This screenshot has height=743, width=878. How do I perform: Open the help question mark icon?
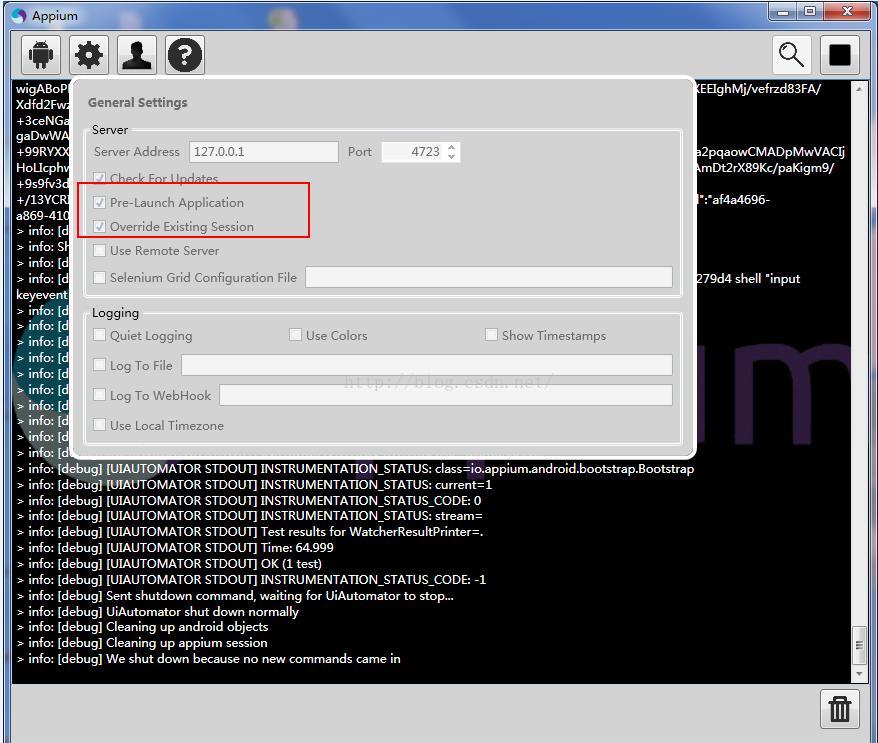[x=185, y=55]
